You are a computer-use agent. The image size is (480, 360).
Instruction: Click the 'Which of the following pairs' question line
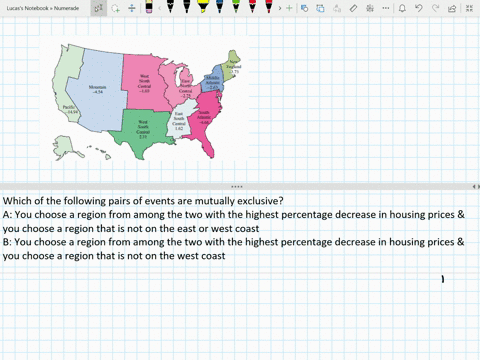(143, 201)
